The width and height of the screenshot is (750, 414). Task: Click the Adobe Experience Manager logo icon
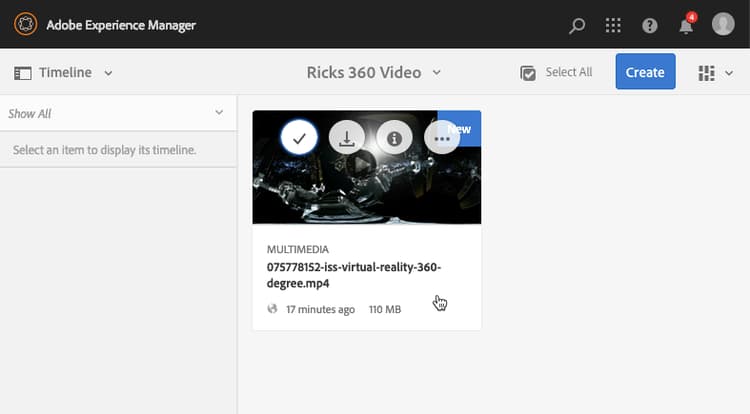click(x=25, y=24)
